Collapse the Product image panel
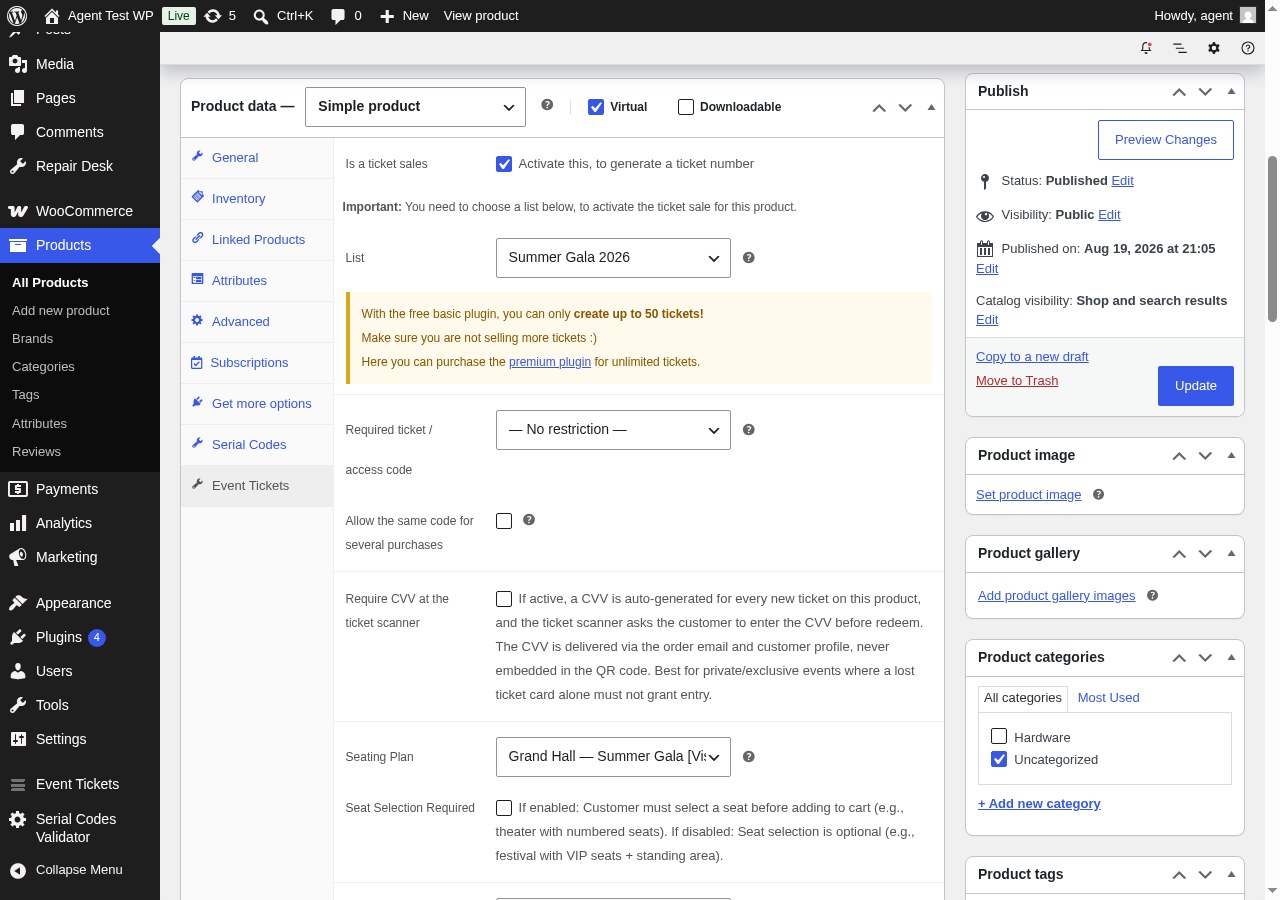This screenshot has width=1280, height=900. pyautogui.click(x=1231, y=455)
